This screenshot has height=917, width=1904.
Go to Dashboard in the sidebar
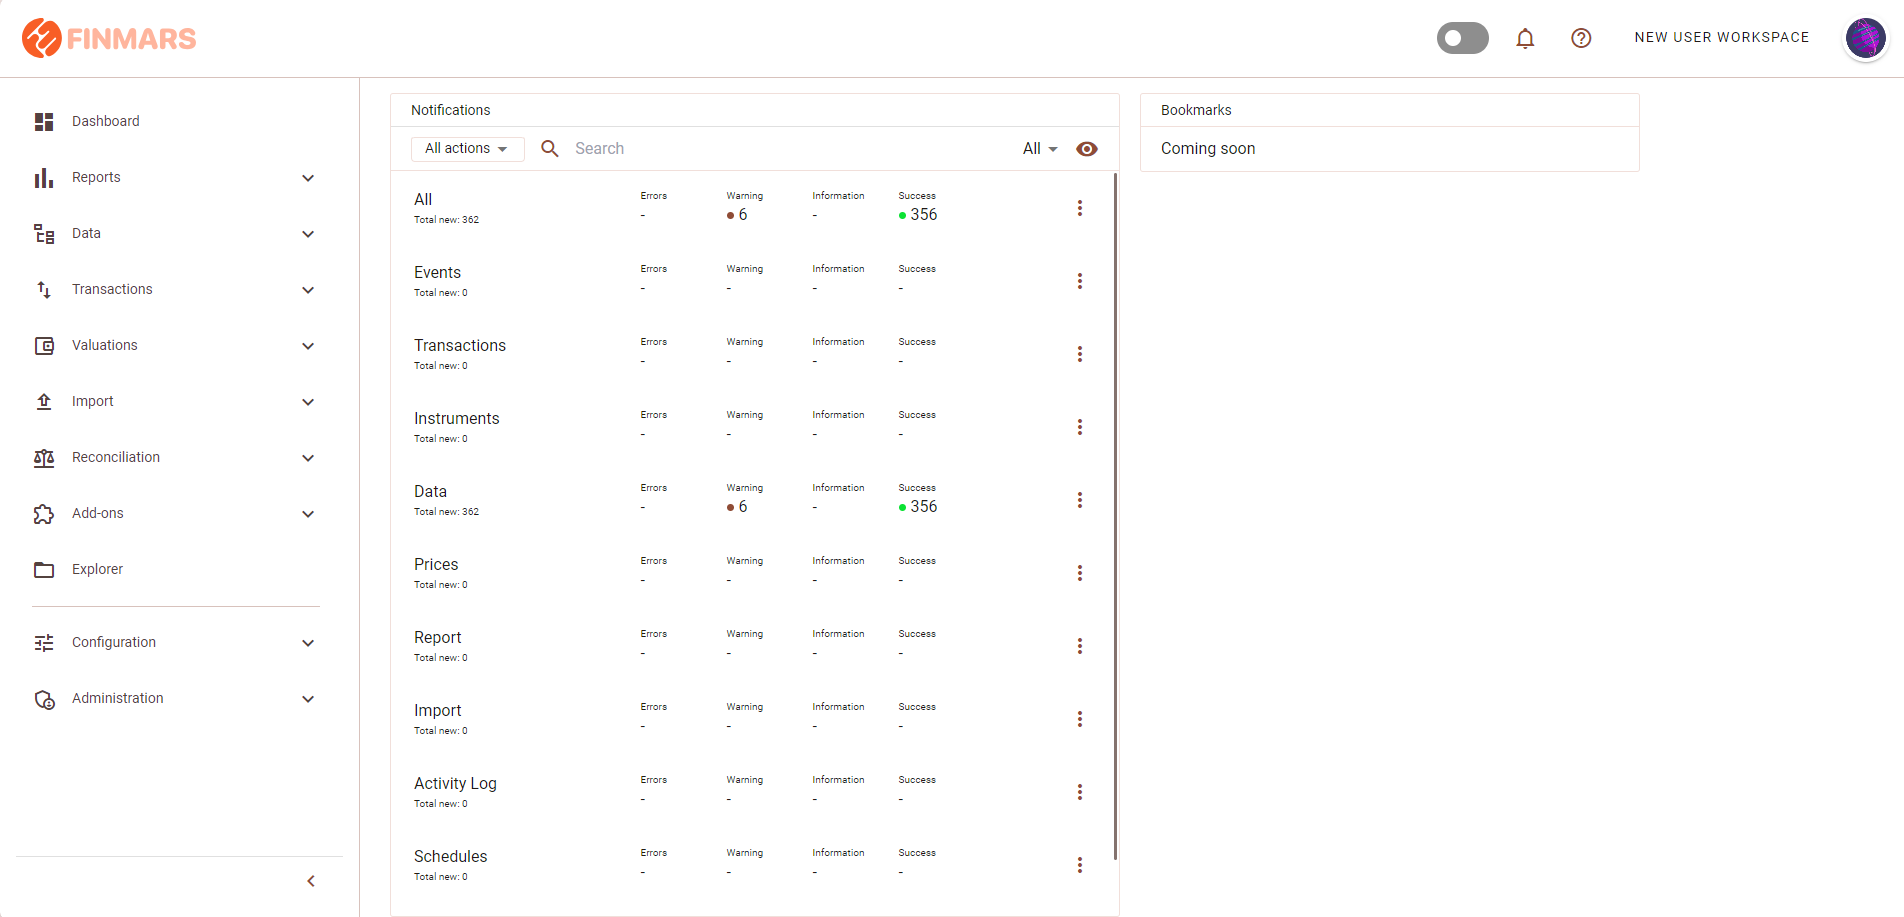[106, 121]
